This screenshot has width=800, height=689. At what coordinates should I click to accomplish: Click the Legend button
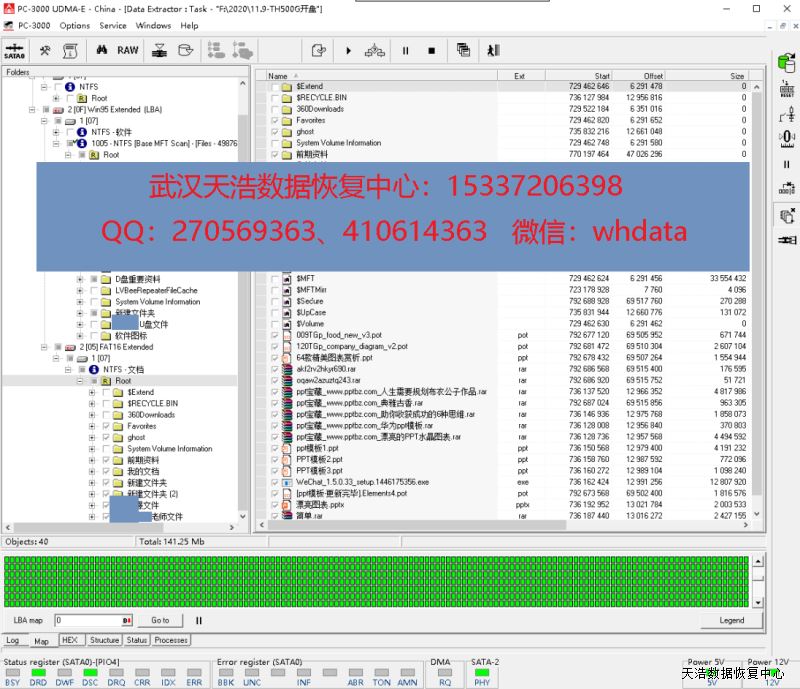pos(731,620)
